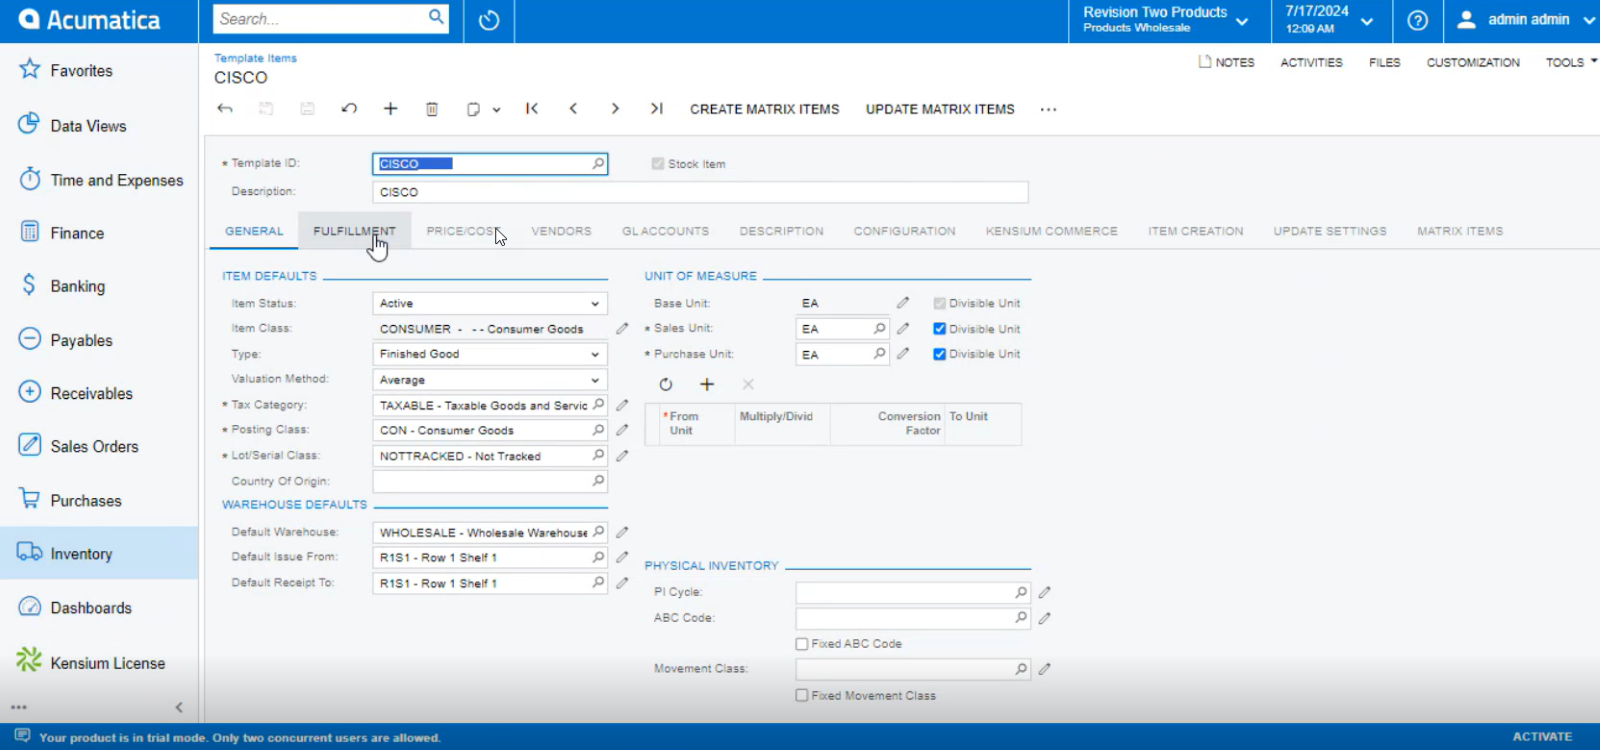1600x750 pixels.
Task: Open Template ID lookup magnifier
Action: point(598,163)
